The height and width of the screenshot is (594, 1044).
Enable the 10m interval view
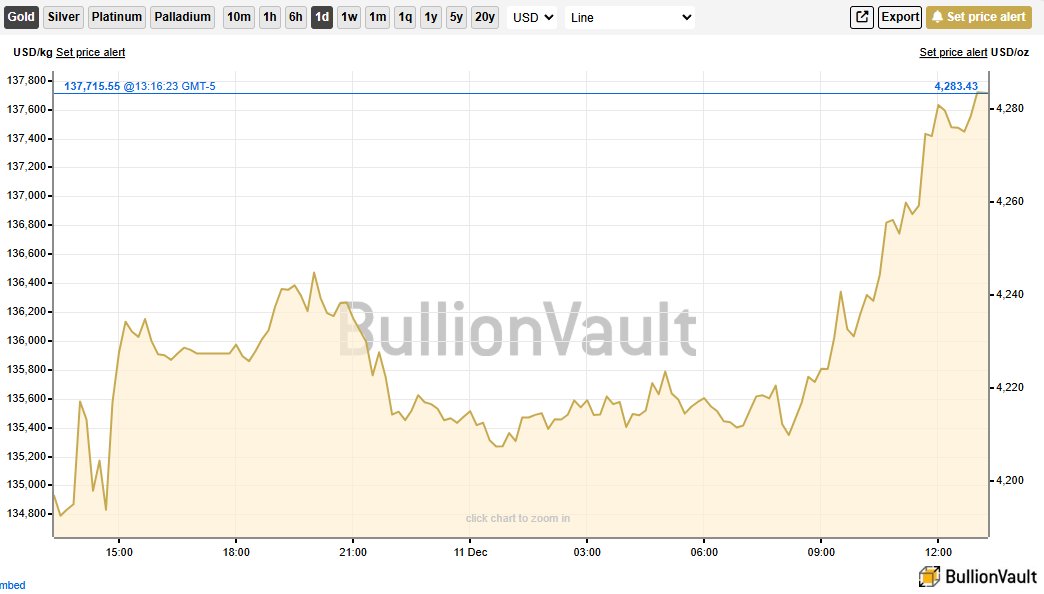point(238,16)
